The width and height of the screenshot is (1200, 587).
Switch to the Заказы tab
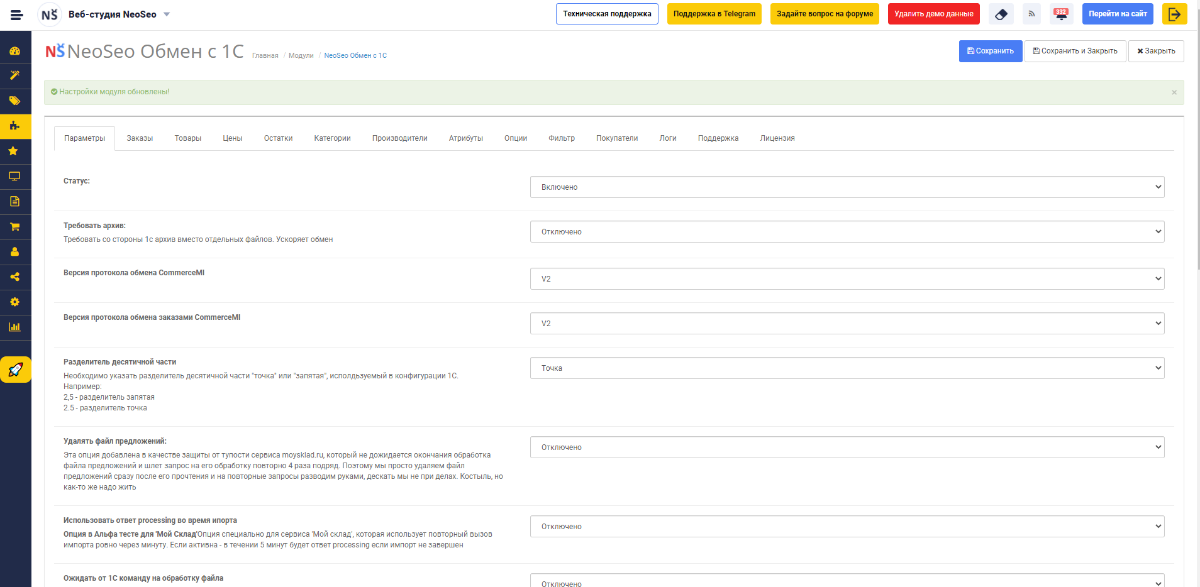click(140, 139)
